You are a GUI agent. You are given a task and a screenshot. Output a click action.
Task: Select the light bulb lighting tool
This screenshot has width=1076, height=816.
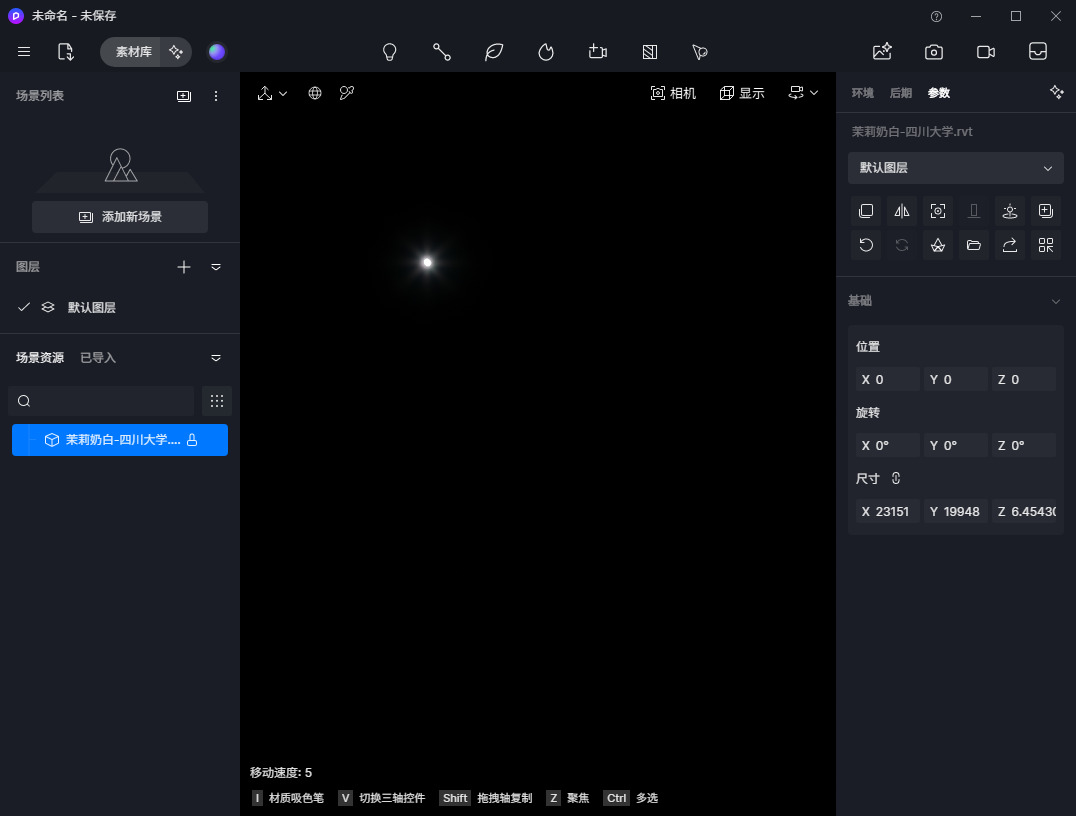point(390,52)
